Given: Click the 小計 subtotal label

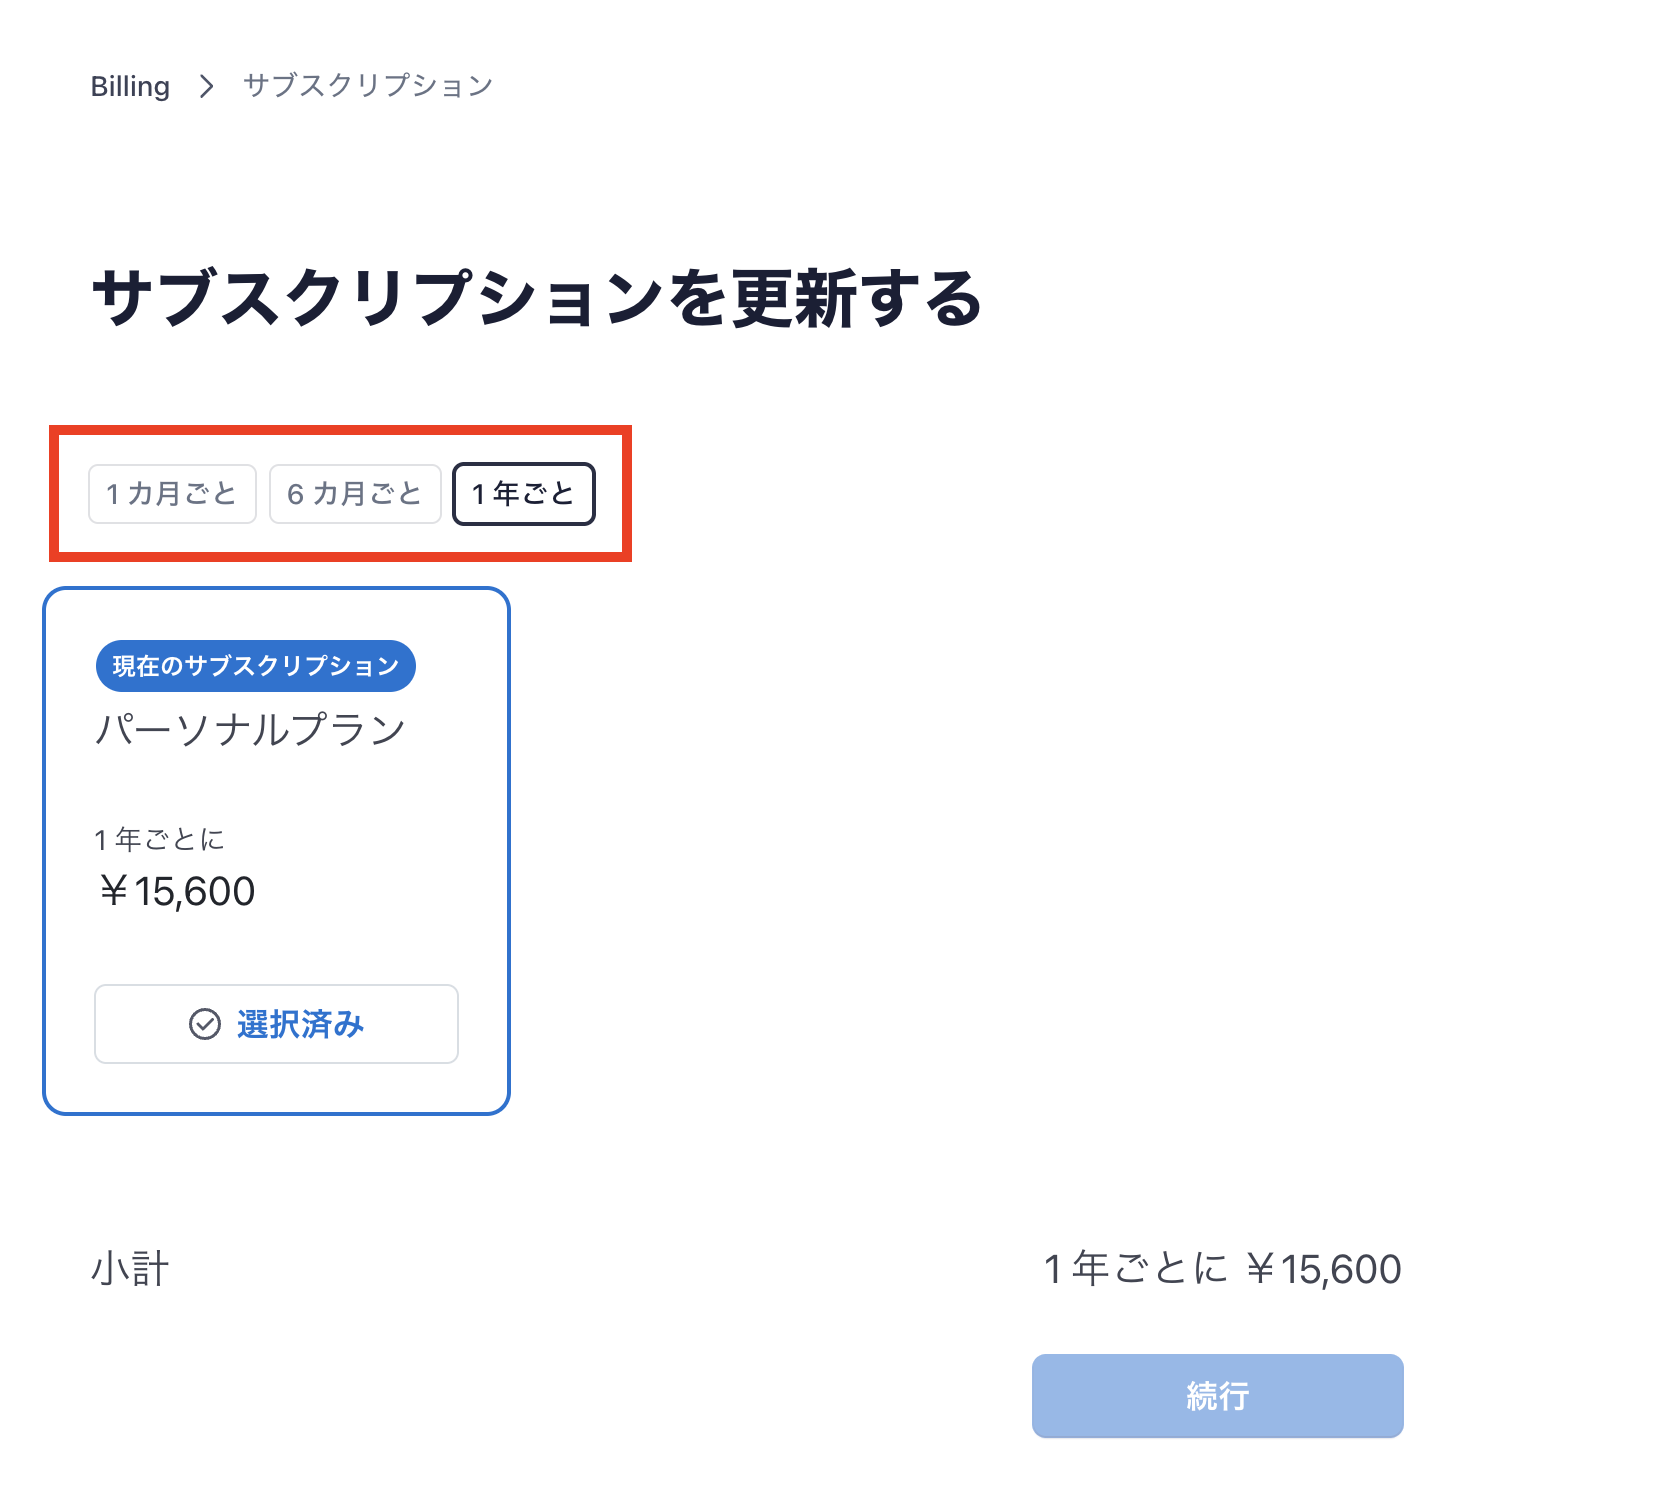Looking at the screenshot, I should (x=130, y=1269).
